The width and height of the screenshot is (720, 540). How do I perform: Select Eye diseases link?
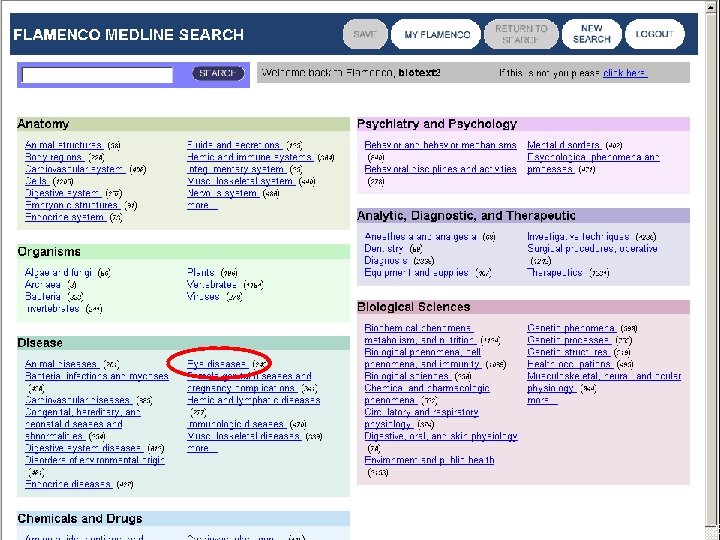(218, 364)
